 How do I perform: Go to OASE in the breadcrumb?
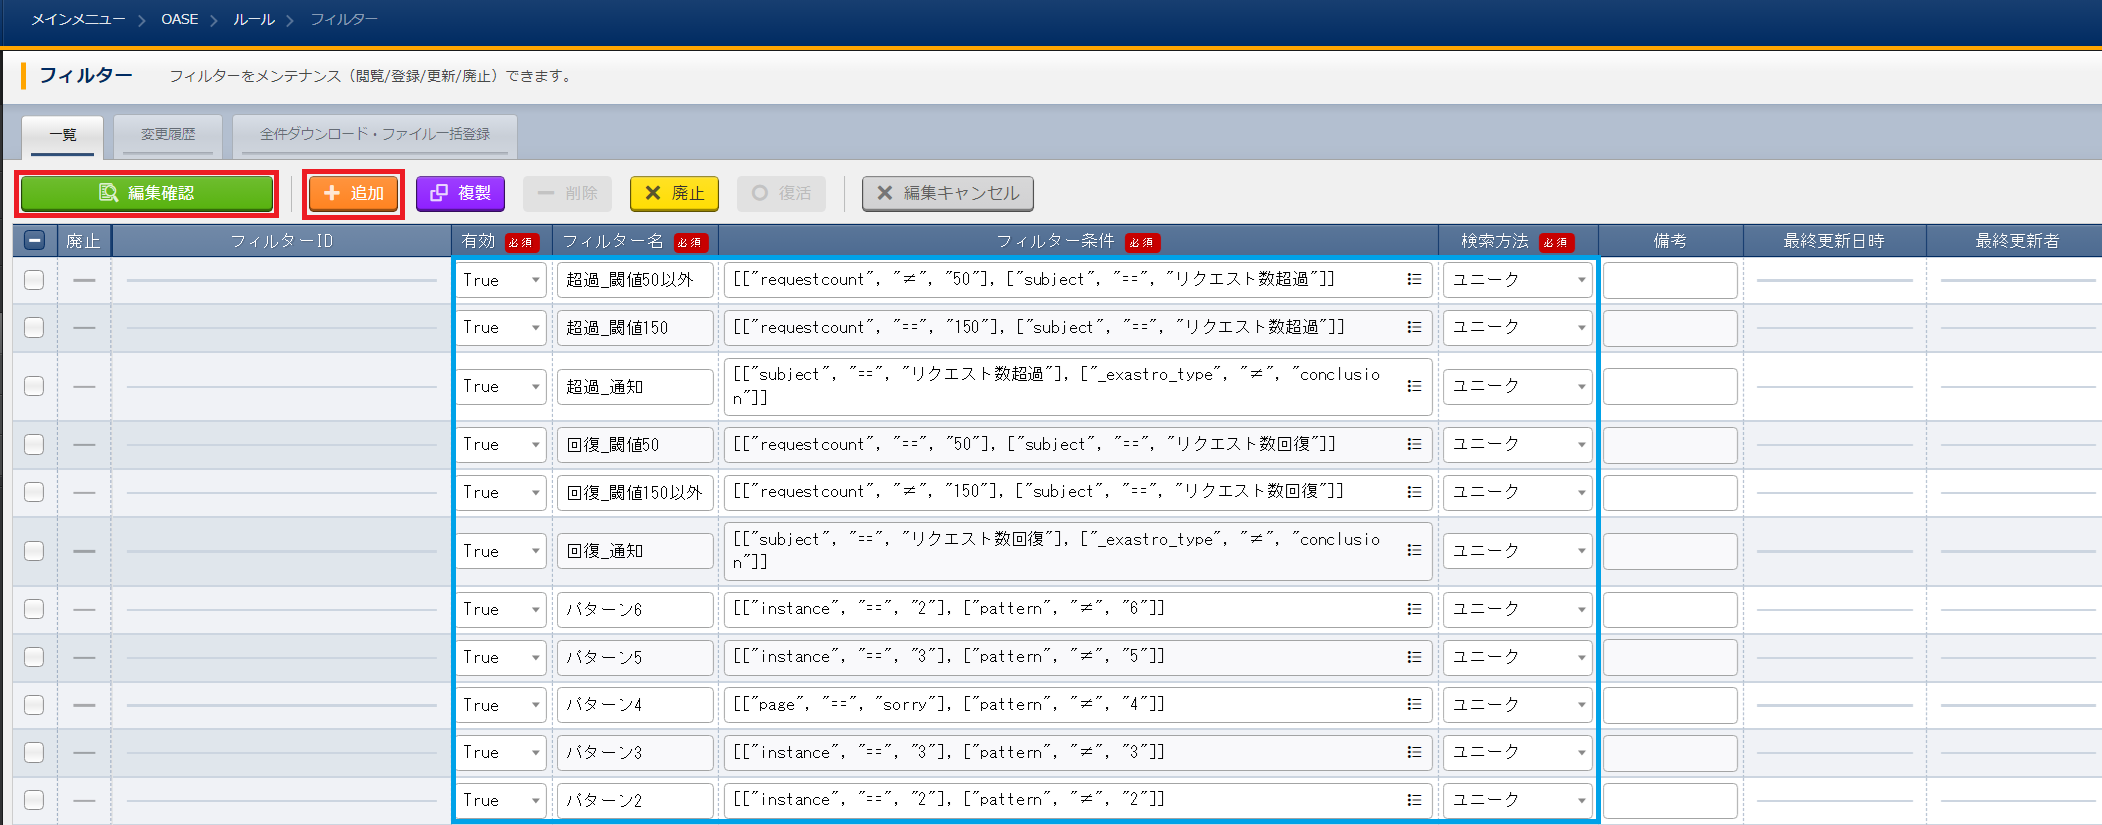(180, 19)
